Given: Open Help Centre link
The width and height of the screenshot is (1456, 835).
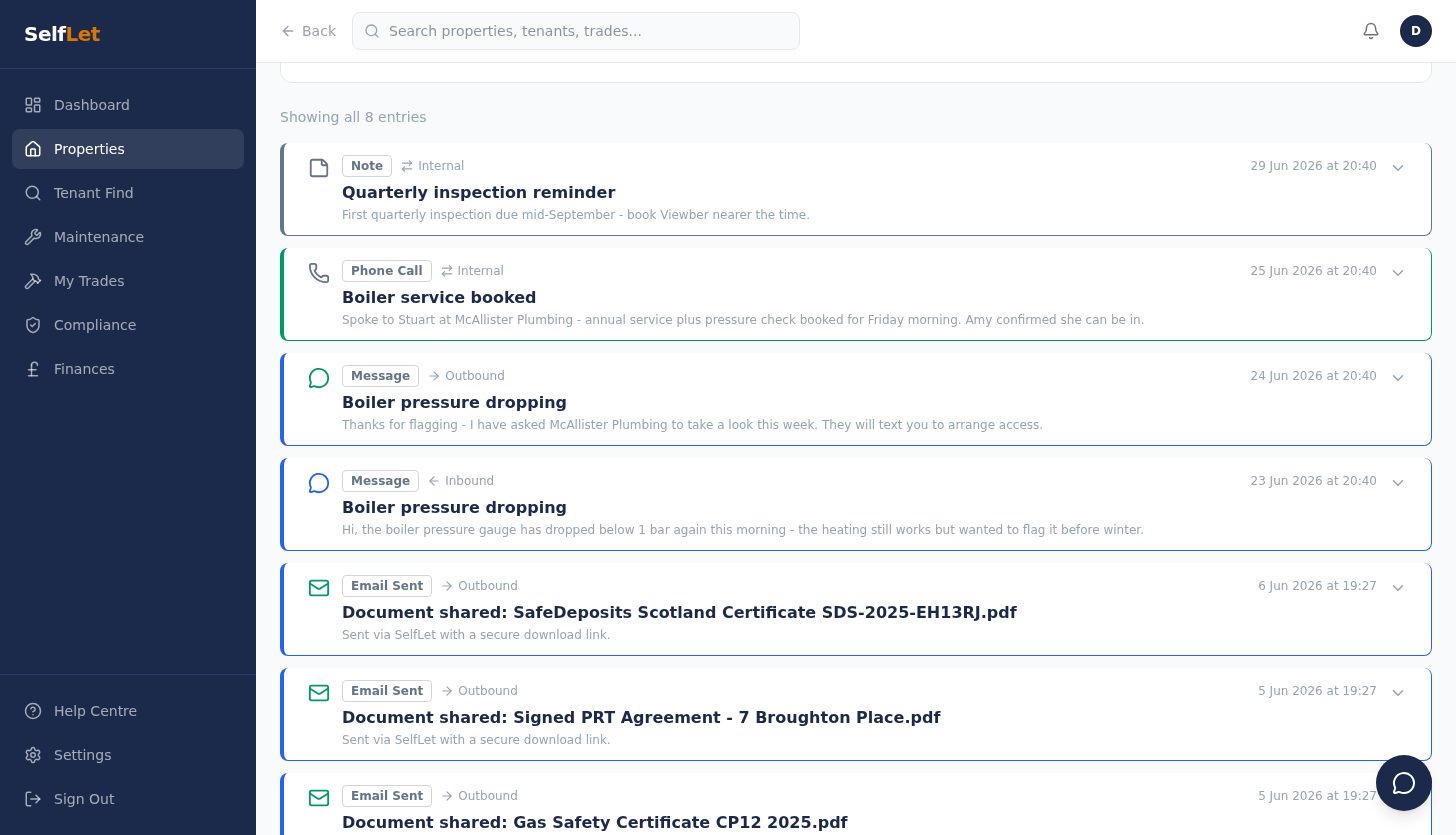Looking at the screenshot, I should (x=128, y=711).
